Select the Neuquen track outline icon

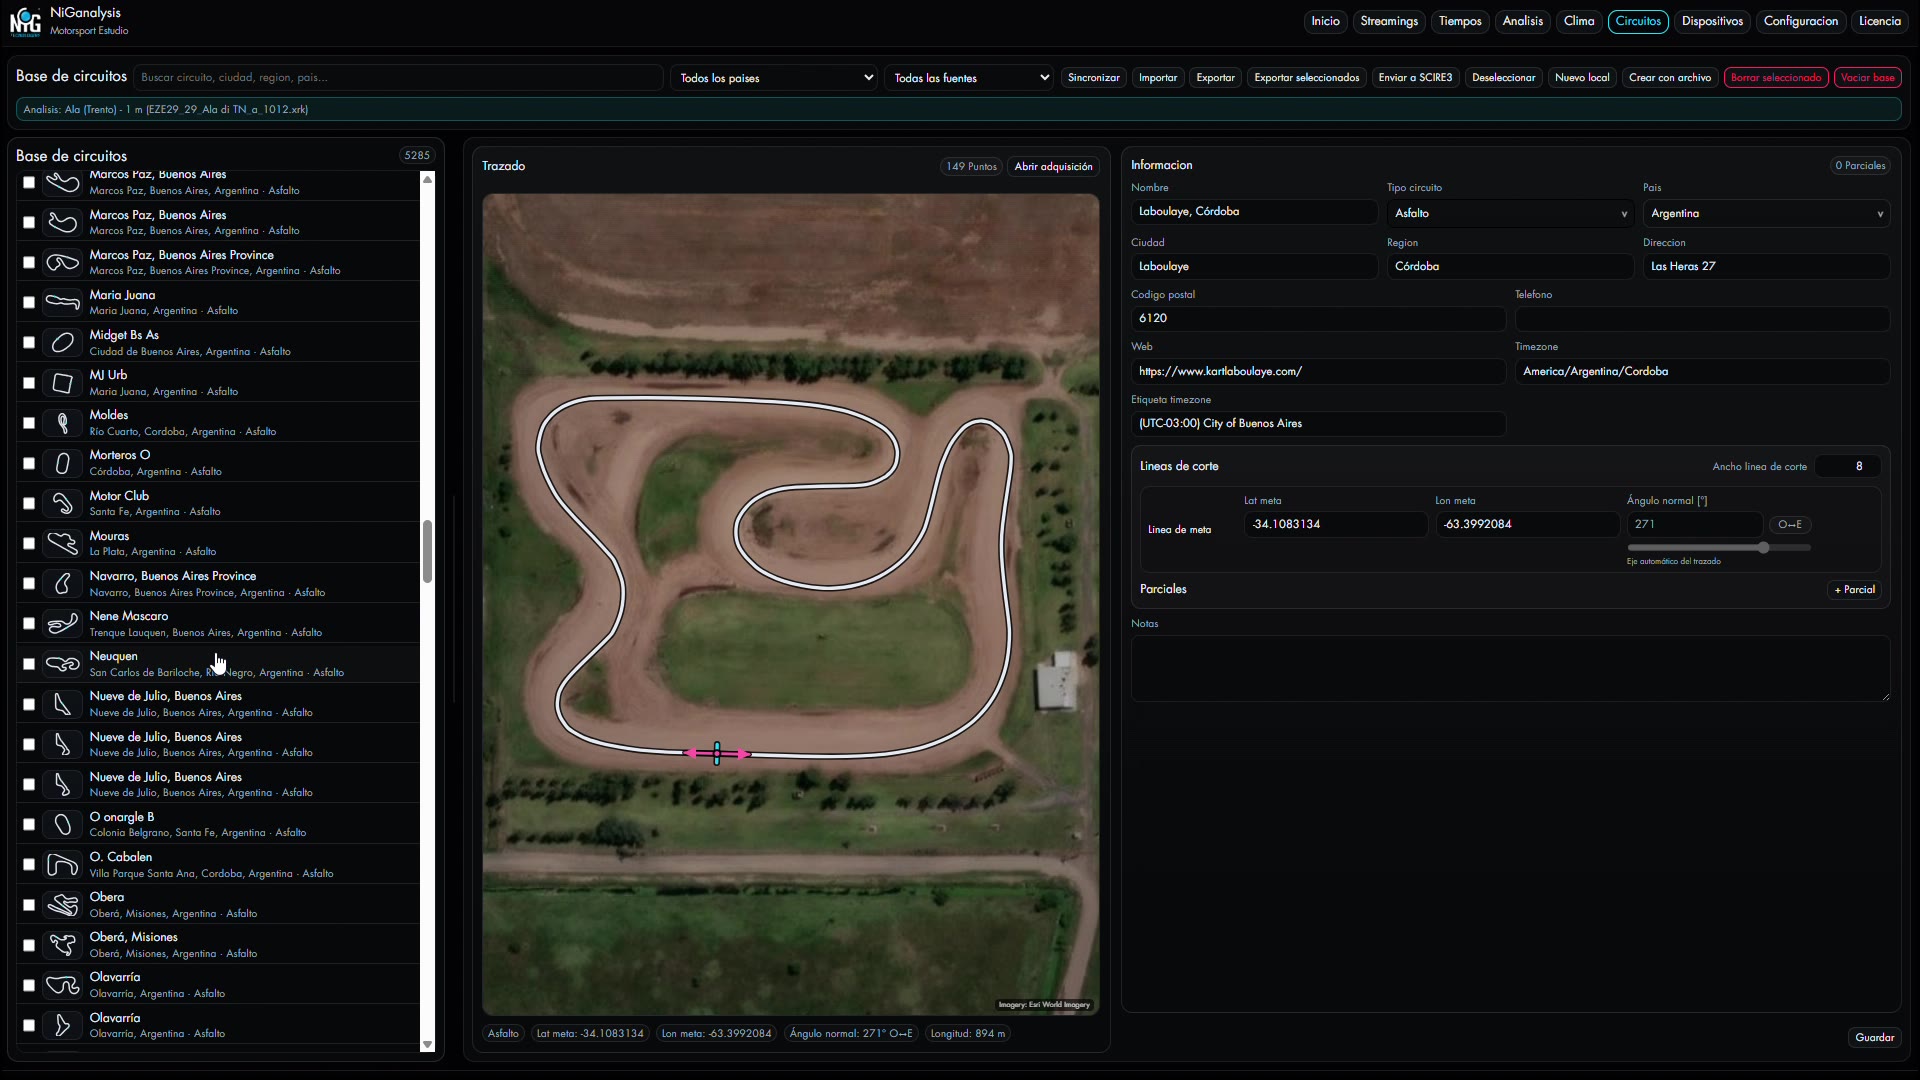coord(62,664)
